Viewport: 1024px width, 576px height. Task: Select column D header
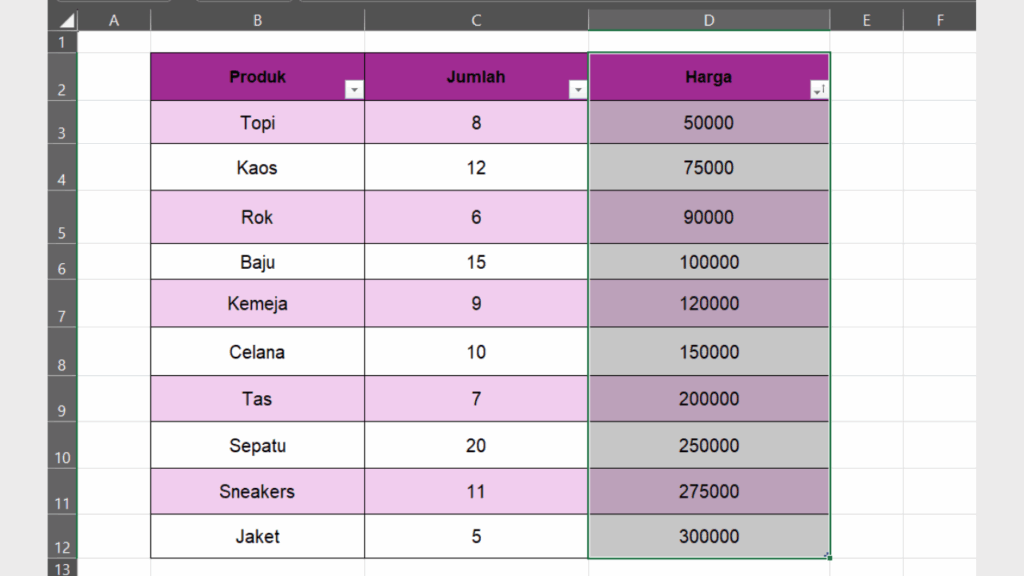(x=709, y=20)
